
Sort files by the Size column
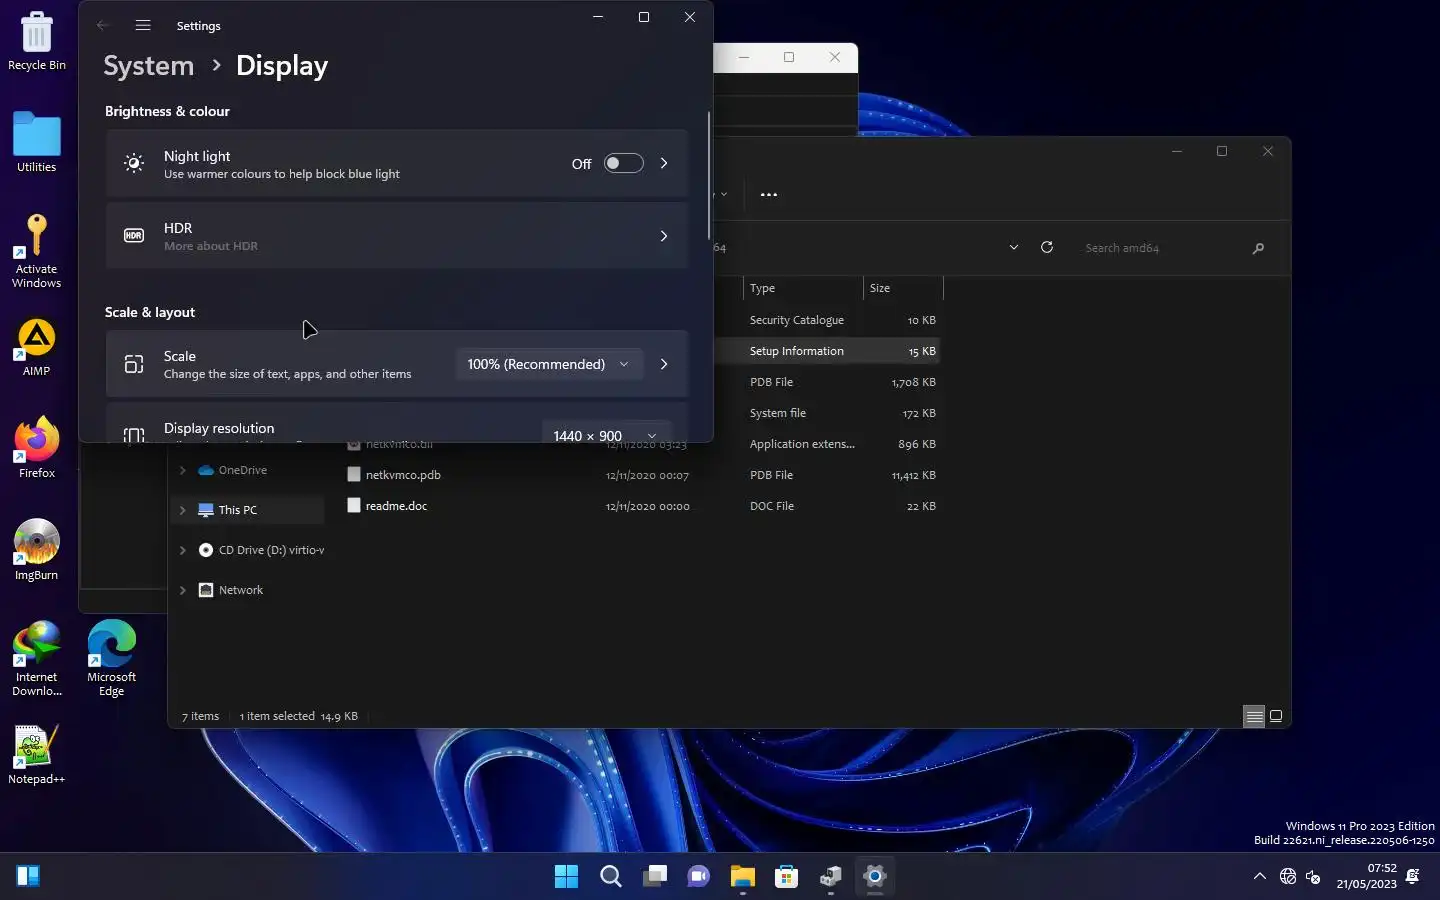[903, 288]
